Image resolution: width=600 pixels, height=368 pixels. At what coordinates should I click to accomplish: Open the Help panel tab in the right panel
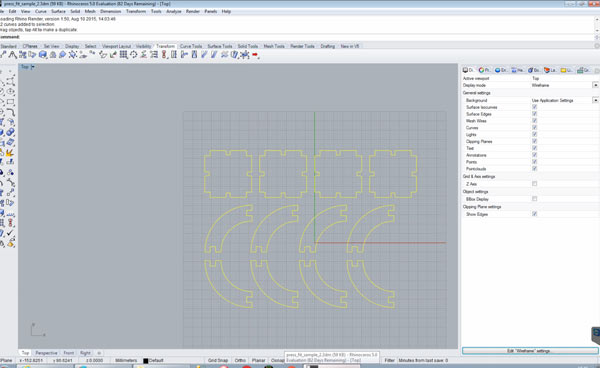[x=517, y=70]
